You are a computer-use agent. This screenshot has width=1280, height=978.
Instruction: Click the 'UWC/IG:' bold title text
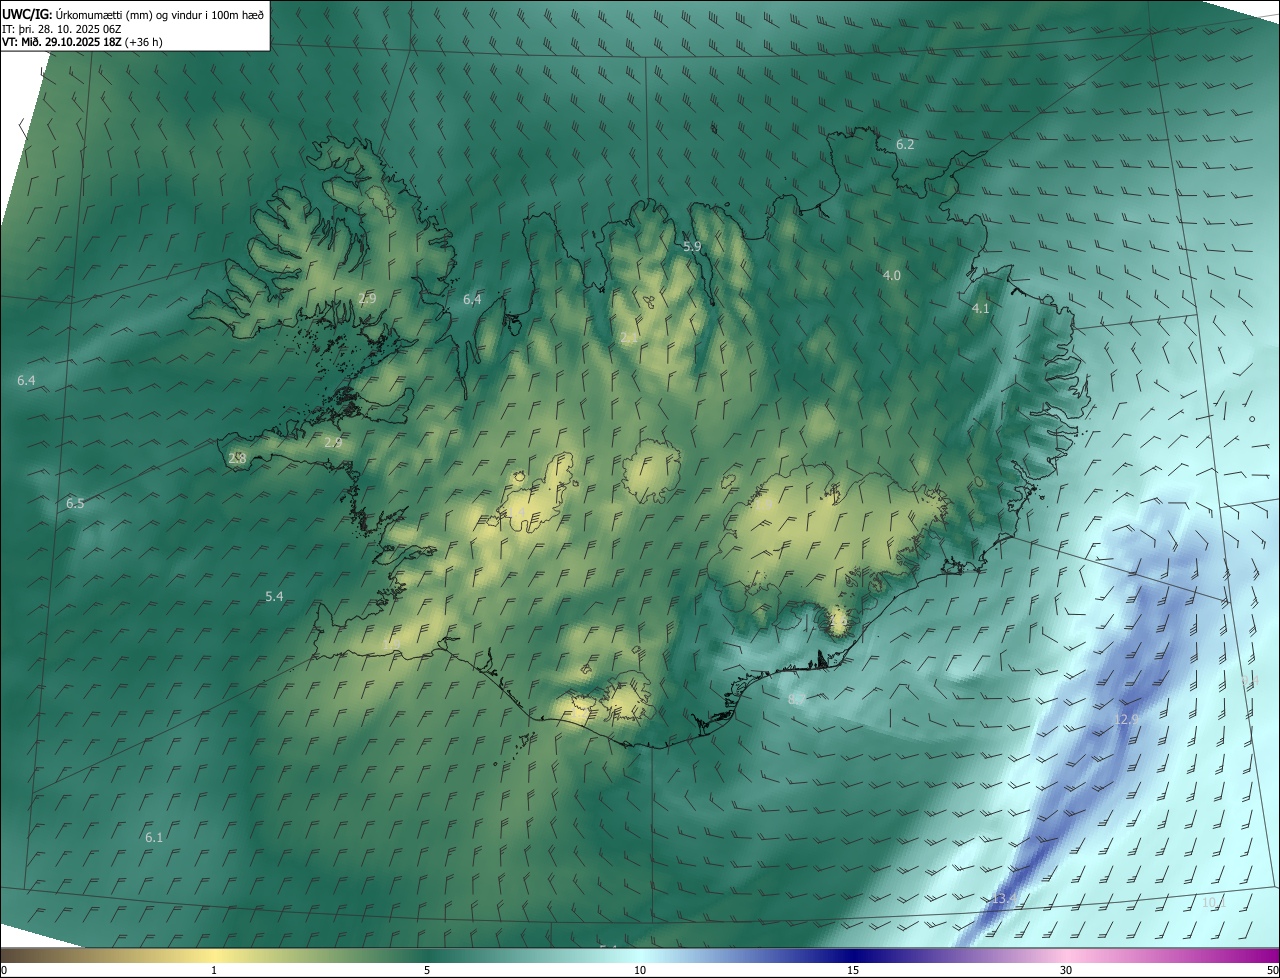click(27, 14)
